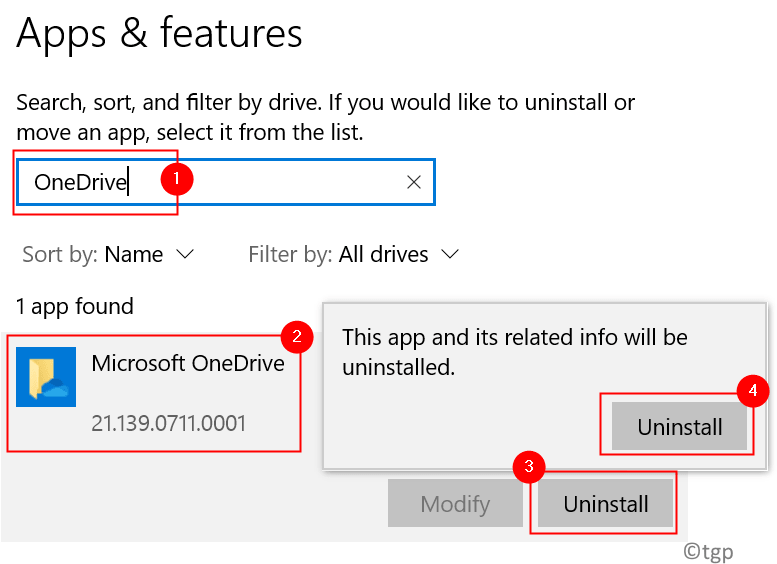Confirm Uninstall in the popup dialog
This screenshot has height=564, width=777.
(x=679, y=426)
